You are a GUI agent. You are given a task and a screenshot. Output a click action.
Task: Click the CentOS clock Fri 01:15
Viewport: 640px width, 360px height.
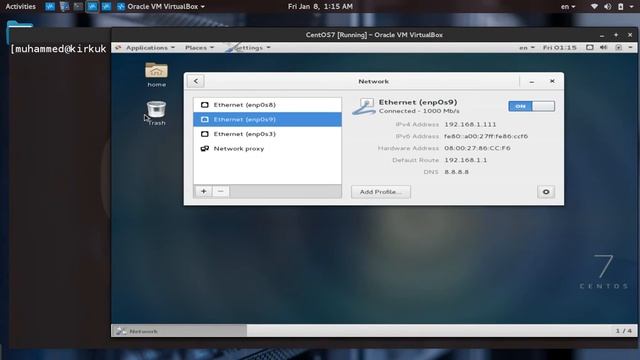[560, 48]
